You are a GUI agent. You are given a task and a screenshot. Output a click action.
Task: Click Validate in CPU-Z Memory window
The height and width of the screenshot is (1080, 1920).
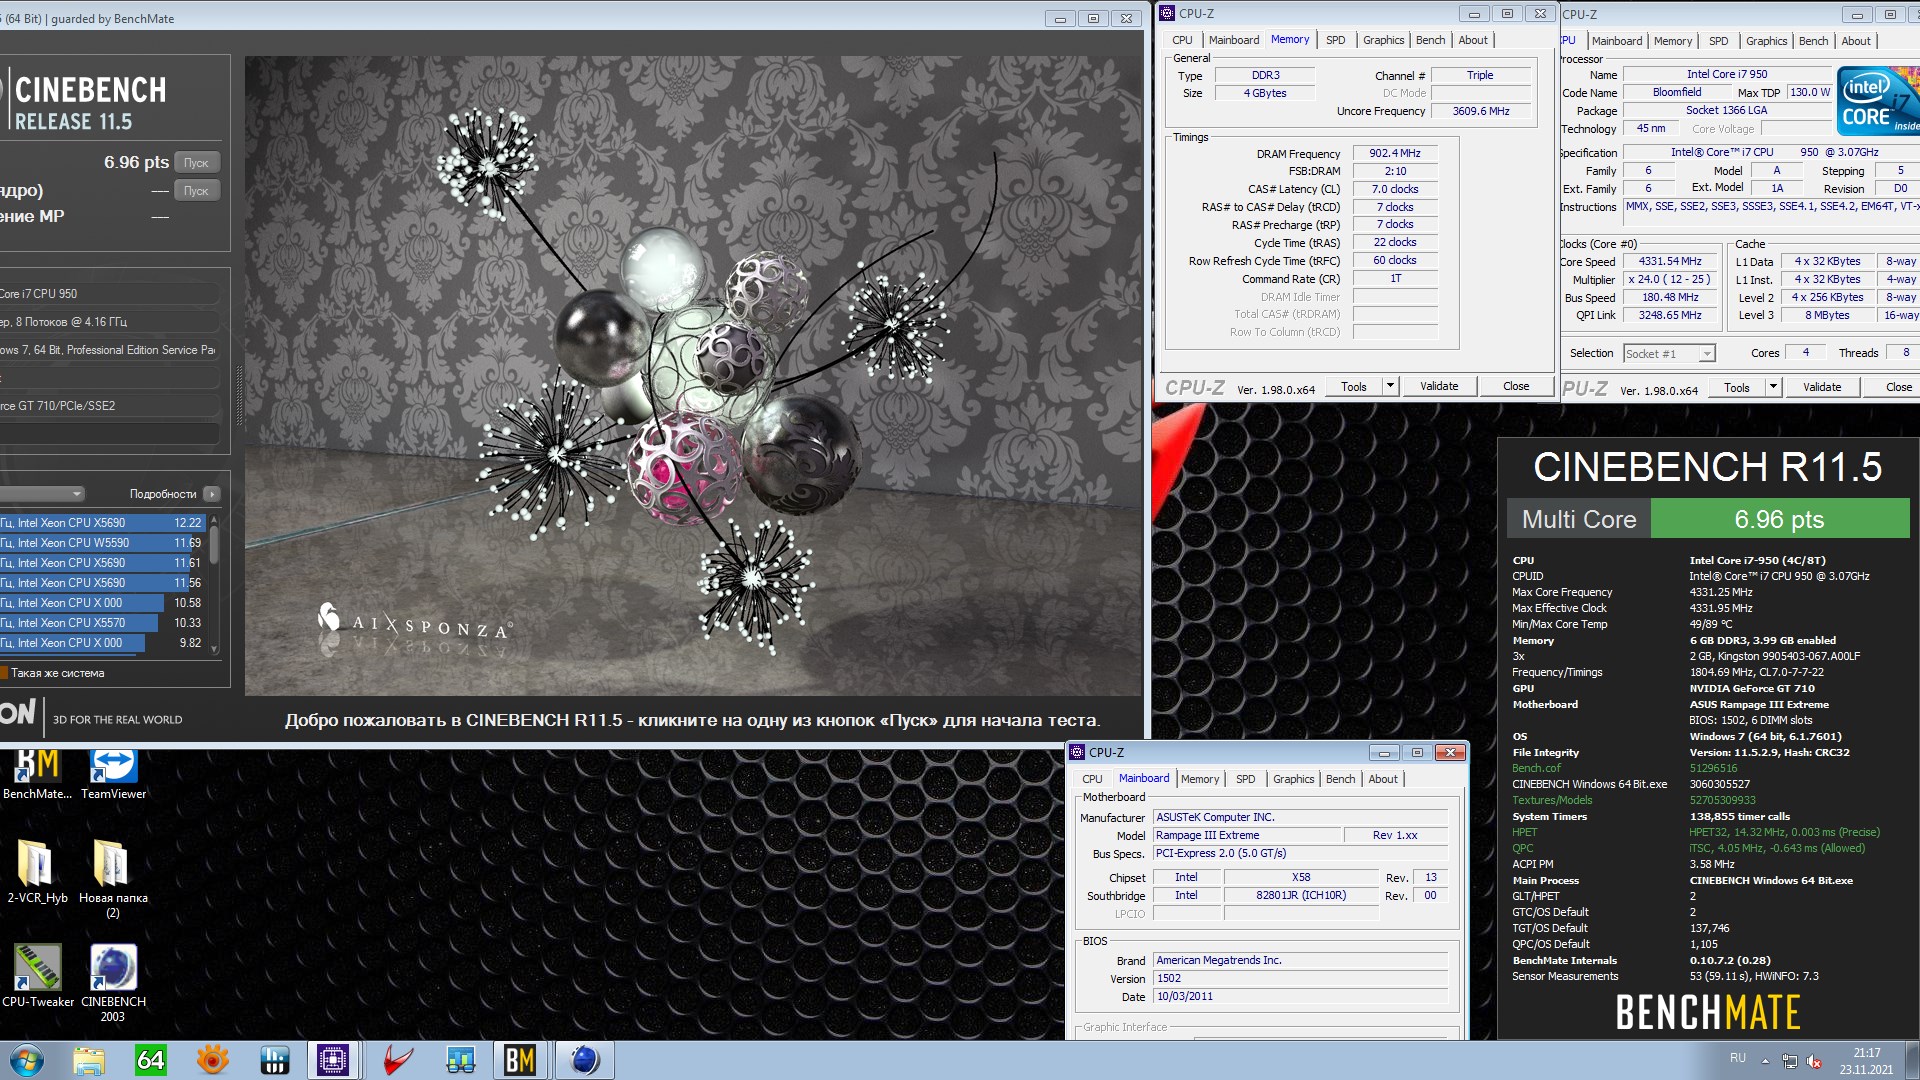pos(1439,386)
